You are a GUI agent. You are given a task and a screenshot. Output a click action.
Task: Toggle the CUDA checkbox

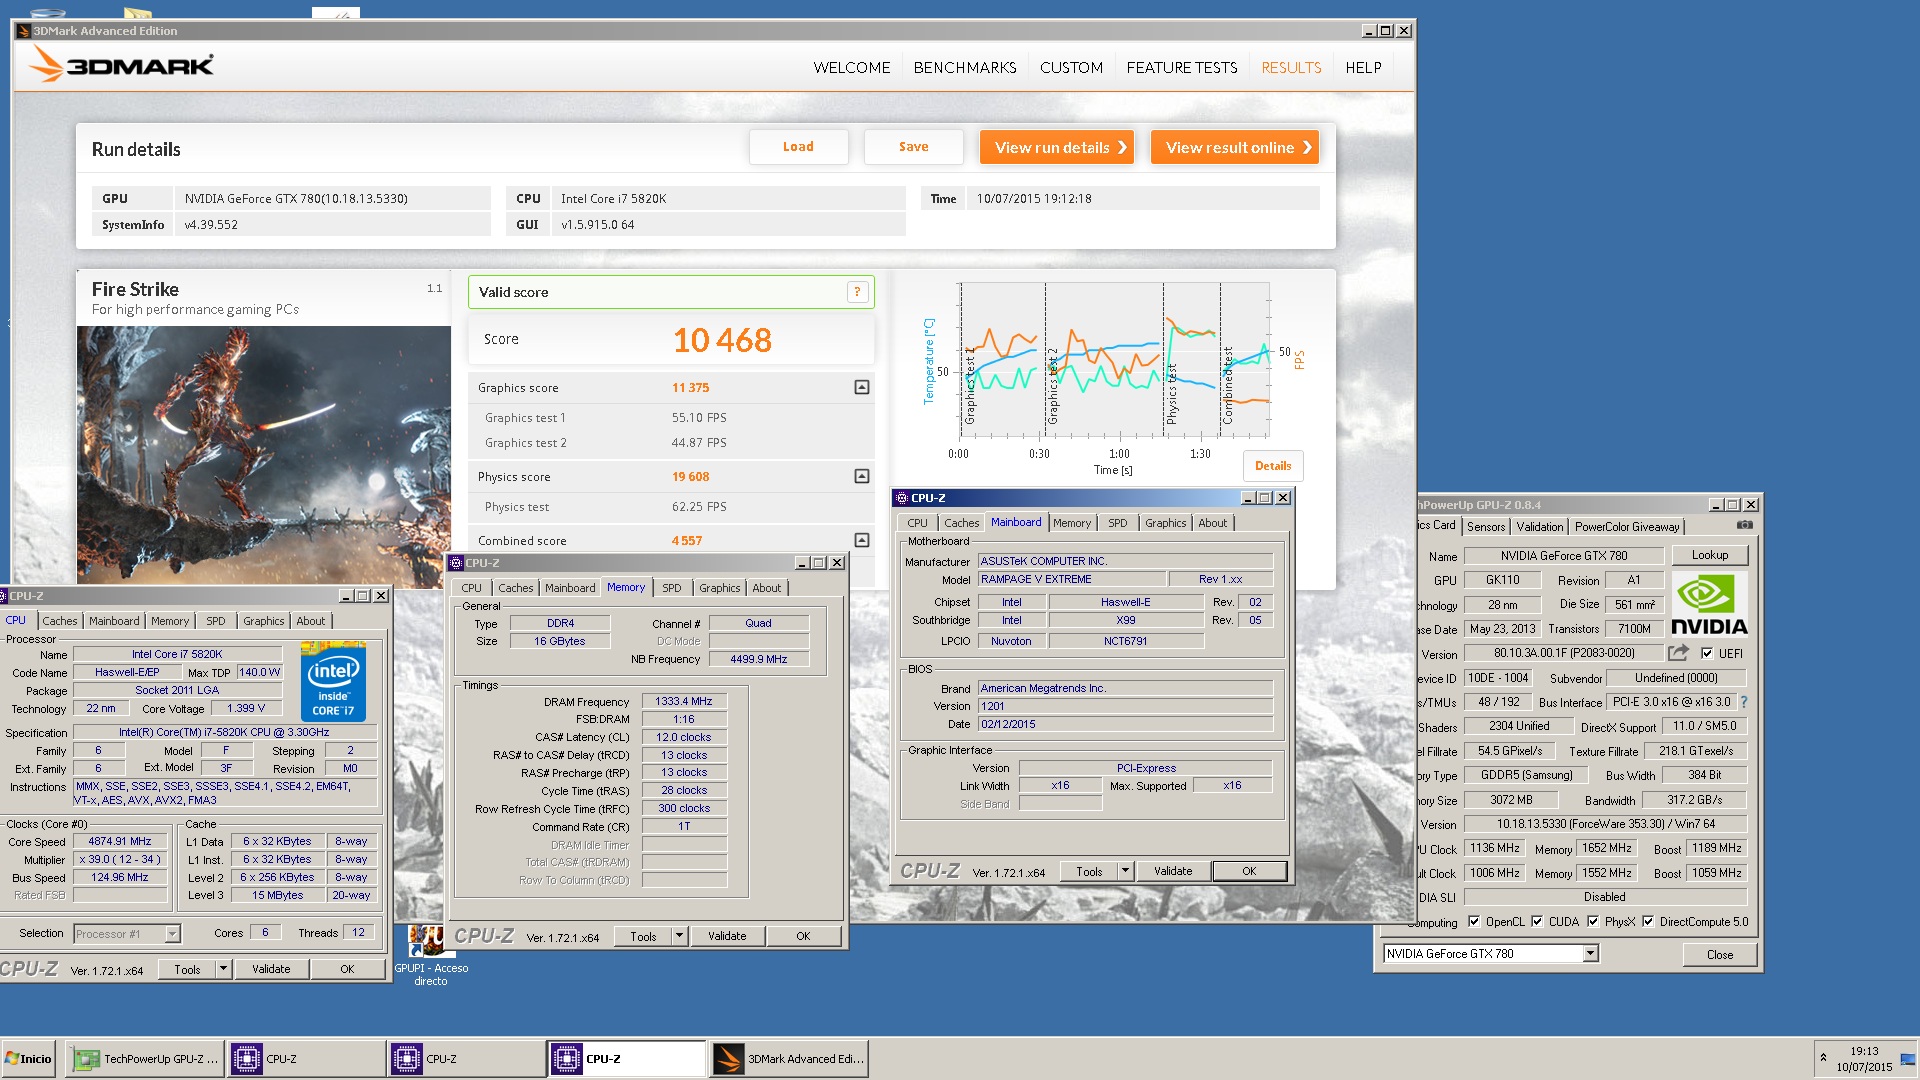click(1537, 922)
